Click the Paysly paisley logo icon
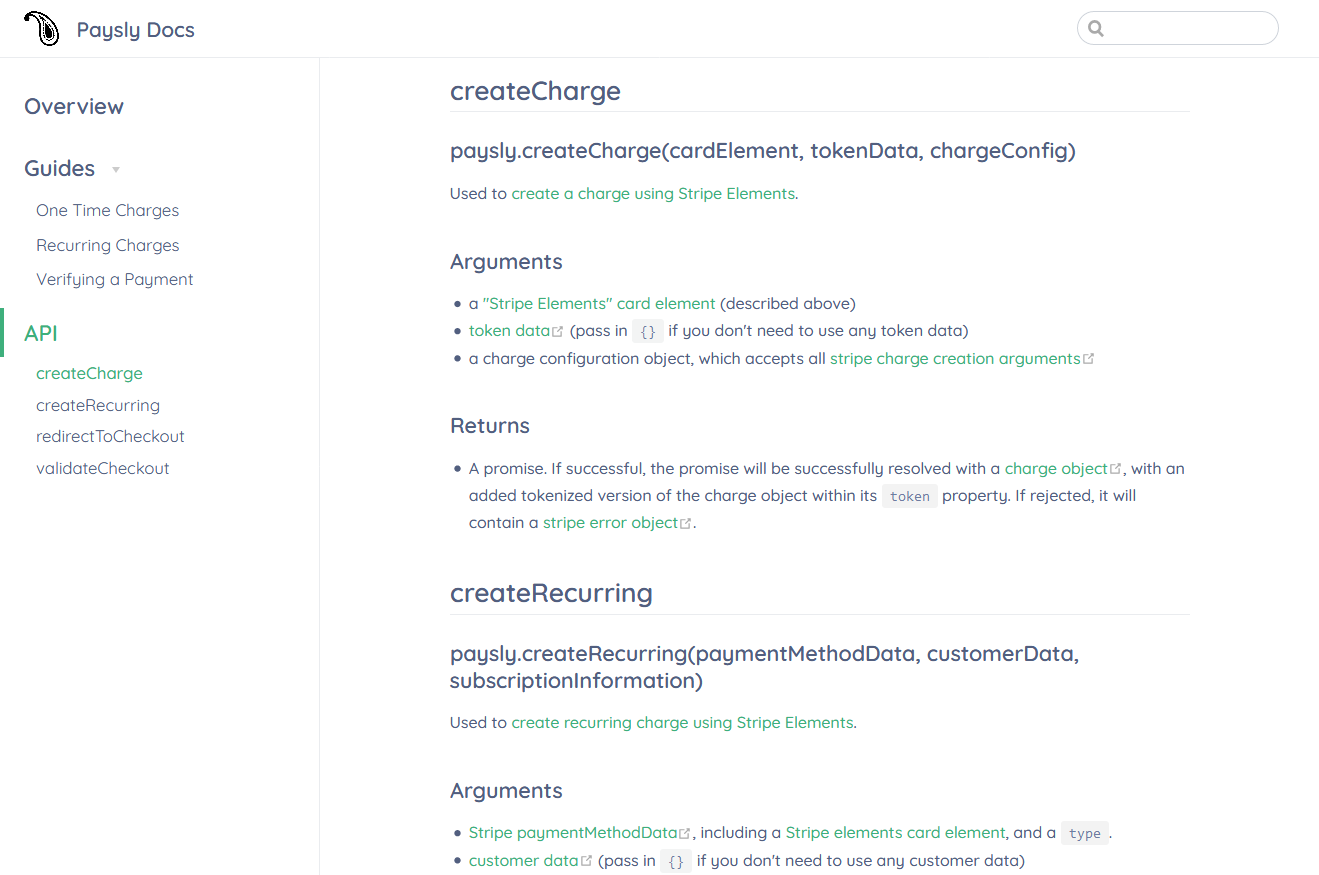The image size is (1319, 875). pyautogui.click(x=41, y=29)
